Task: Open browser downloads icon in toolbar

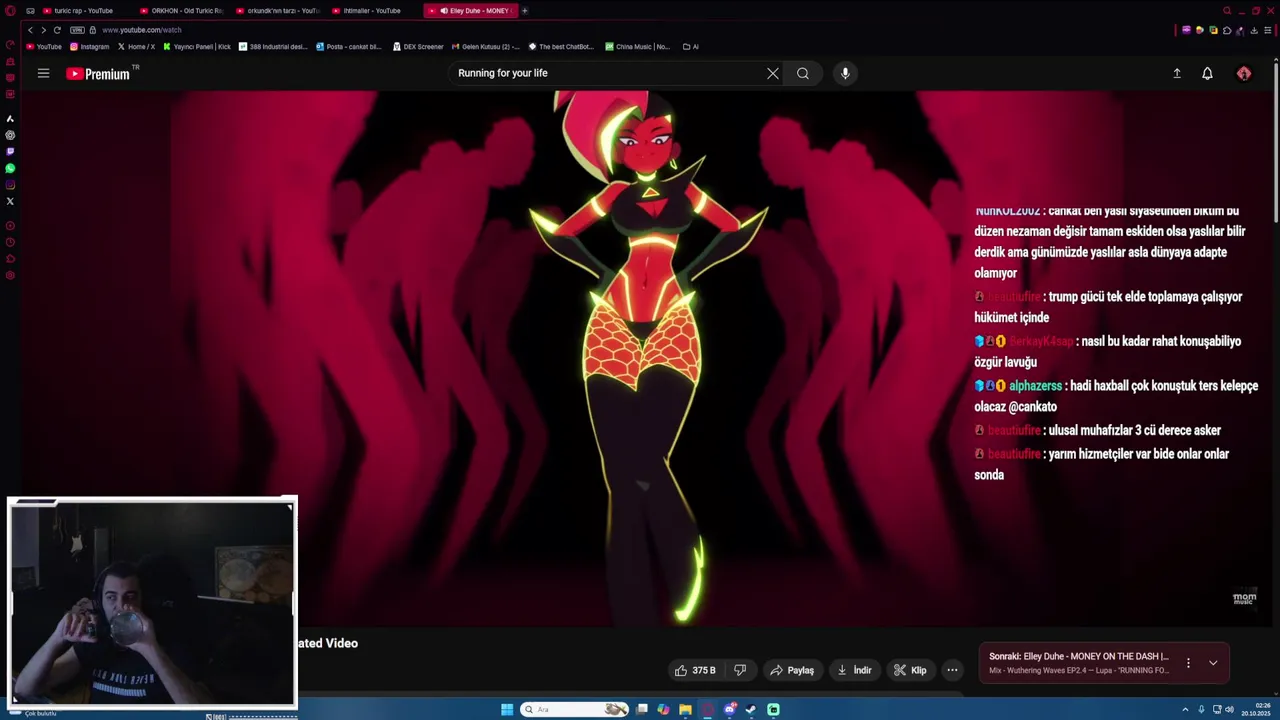Action: (x=1254, y=30)
